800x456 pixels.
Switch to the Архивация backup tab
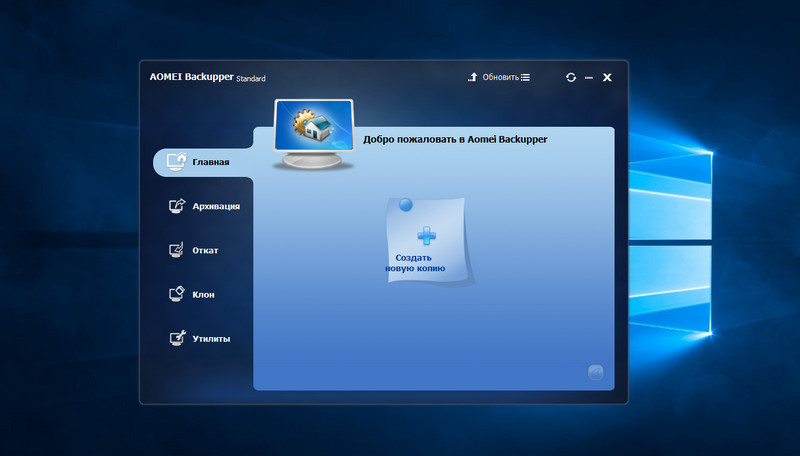[204, 206]
